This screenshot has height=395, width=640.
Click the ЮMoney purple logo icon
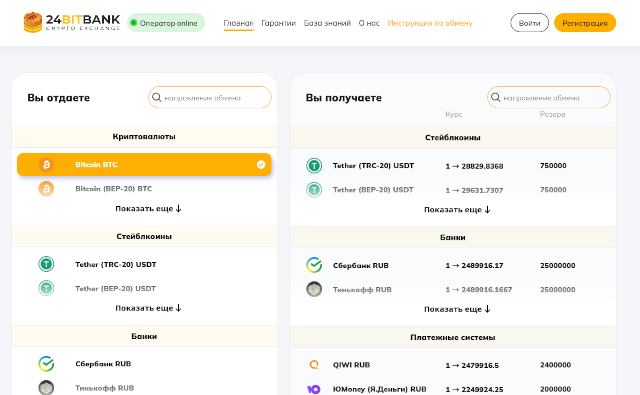pos(313,389)
